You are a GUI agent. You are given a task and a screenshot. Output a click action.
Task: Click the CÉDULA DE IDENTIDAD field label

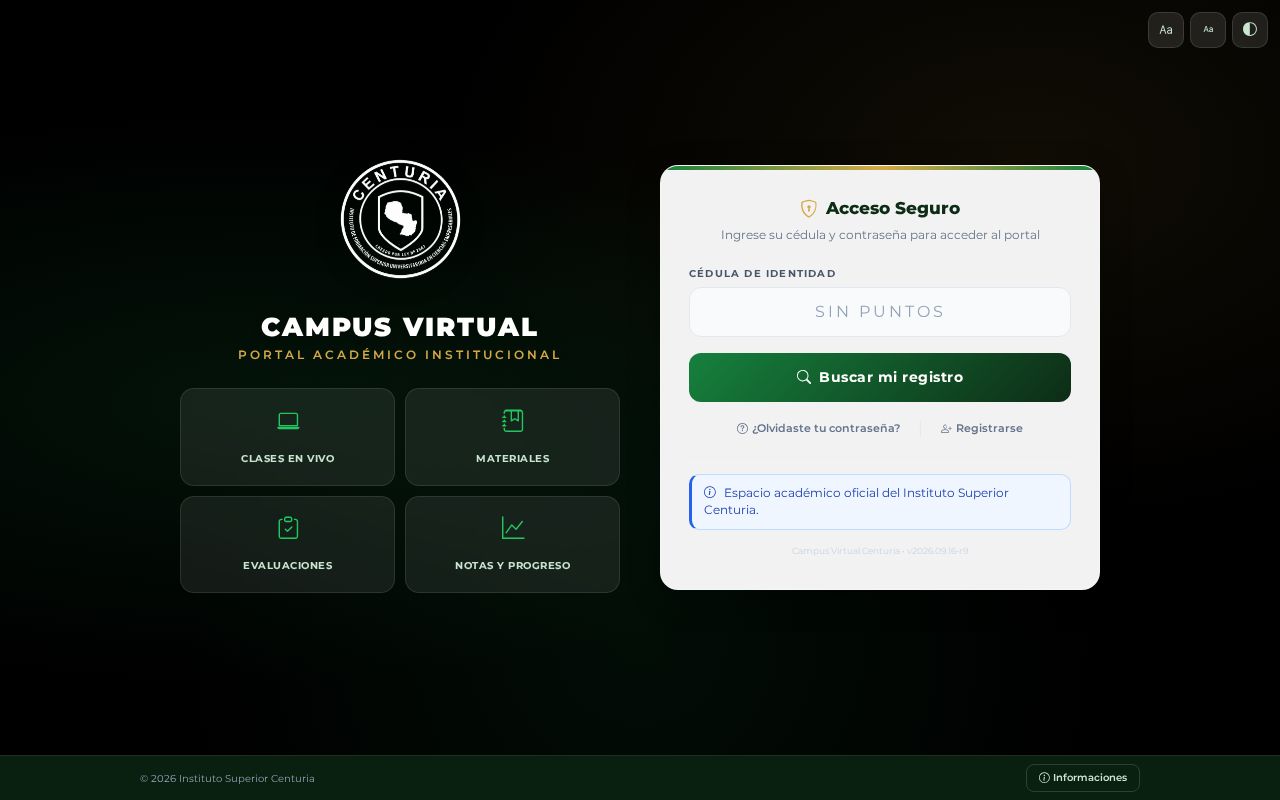[x=762, y=274]
